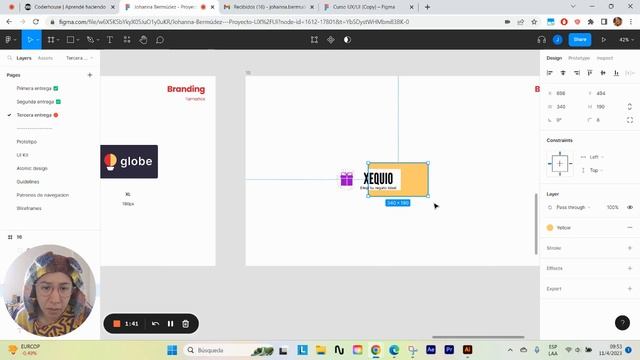Viewport: 640px width, 360px height.
Task: Switch to the Prototype tab
Action: [579, 58]
